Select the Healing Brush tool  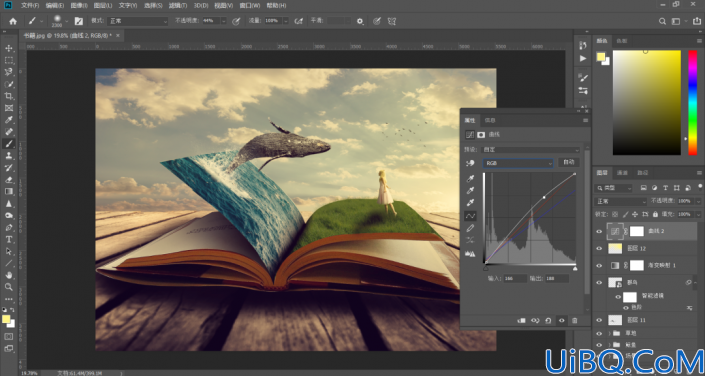coord(9,132)
